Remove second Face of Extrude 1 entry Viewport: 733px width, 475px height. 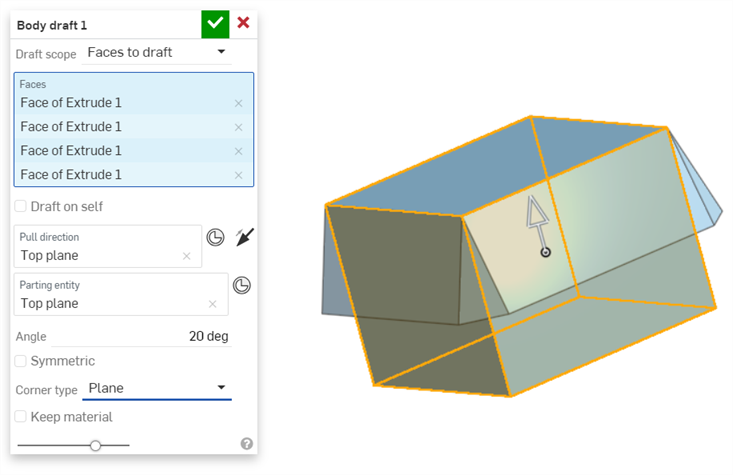[238, 127]
